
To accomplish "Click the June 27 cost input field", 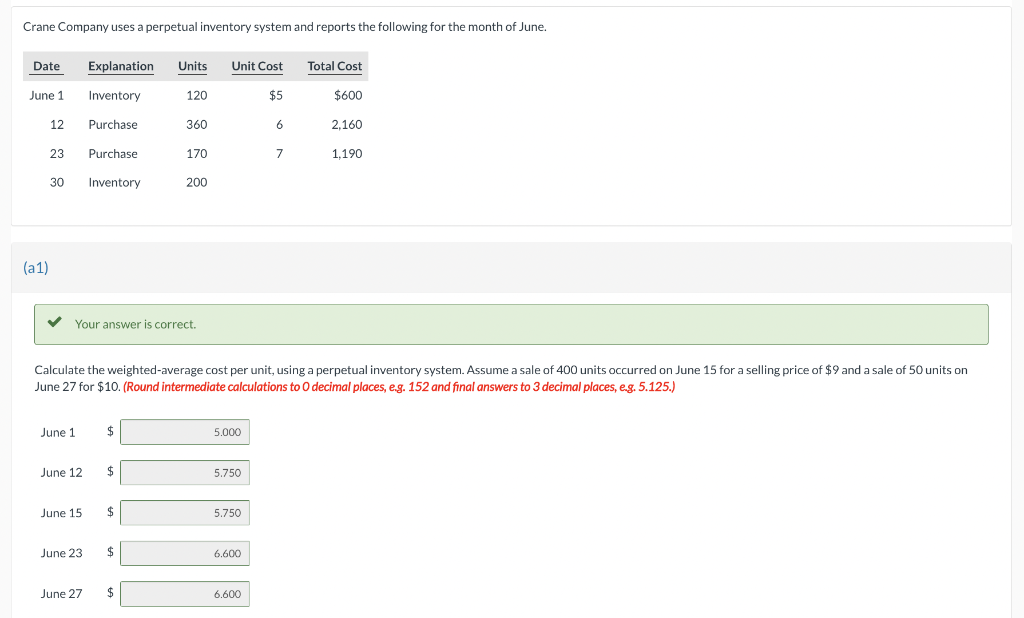I will click(185, 594).
